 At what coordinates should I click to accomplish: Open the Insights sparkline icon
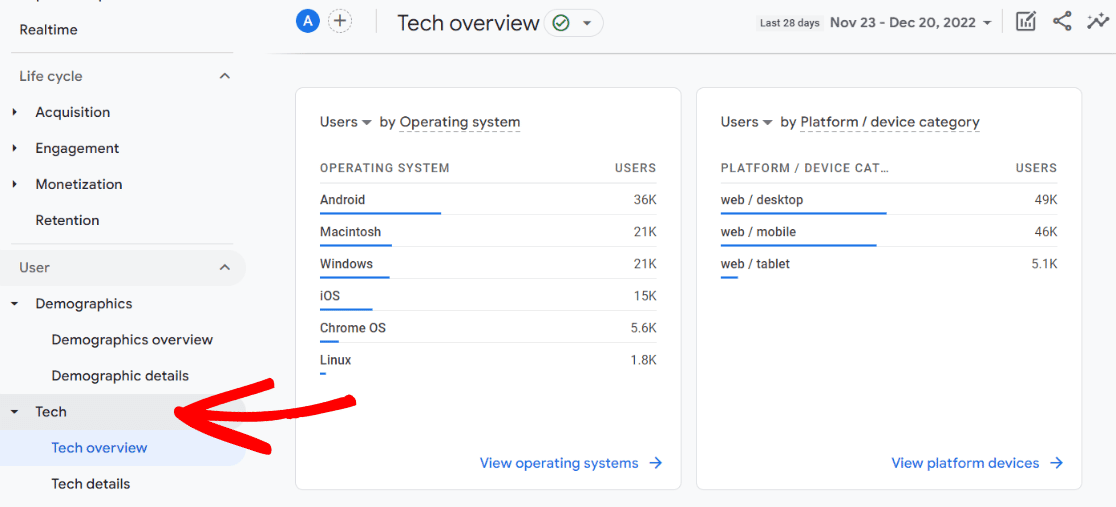point(1097,22)
